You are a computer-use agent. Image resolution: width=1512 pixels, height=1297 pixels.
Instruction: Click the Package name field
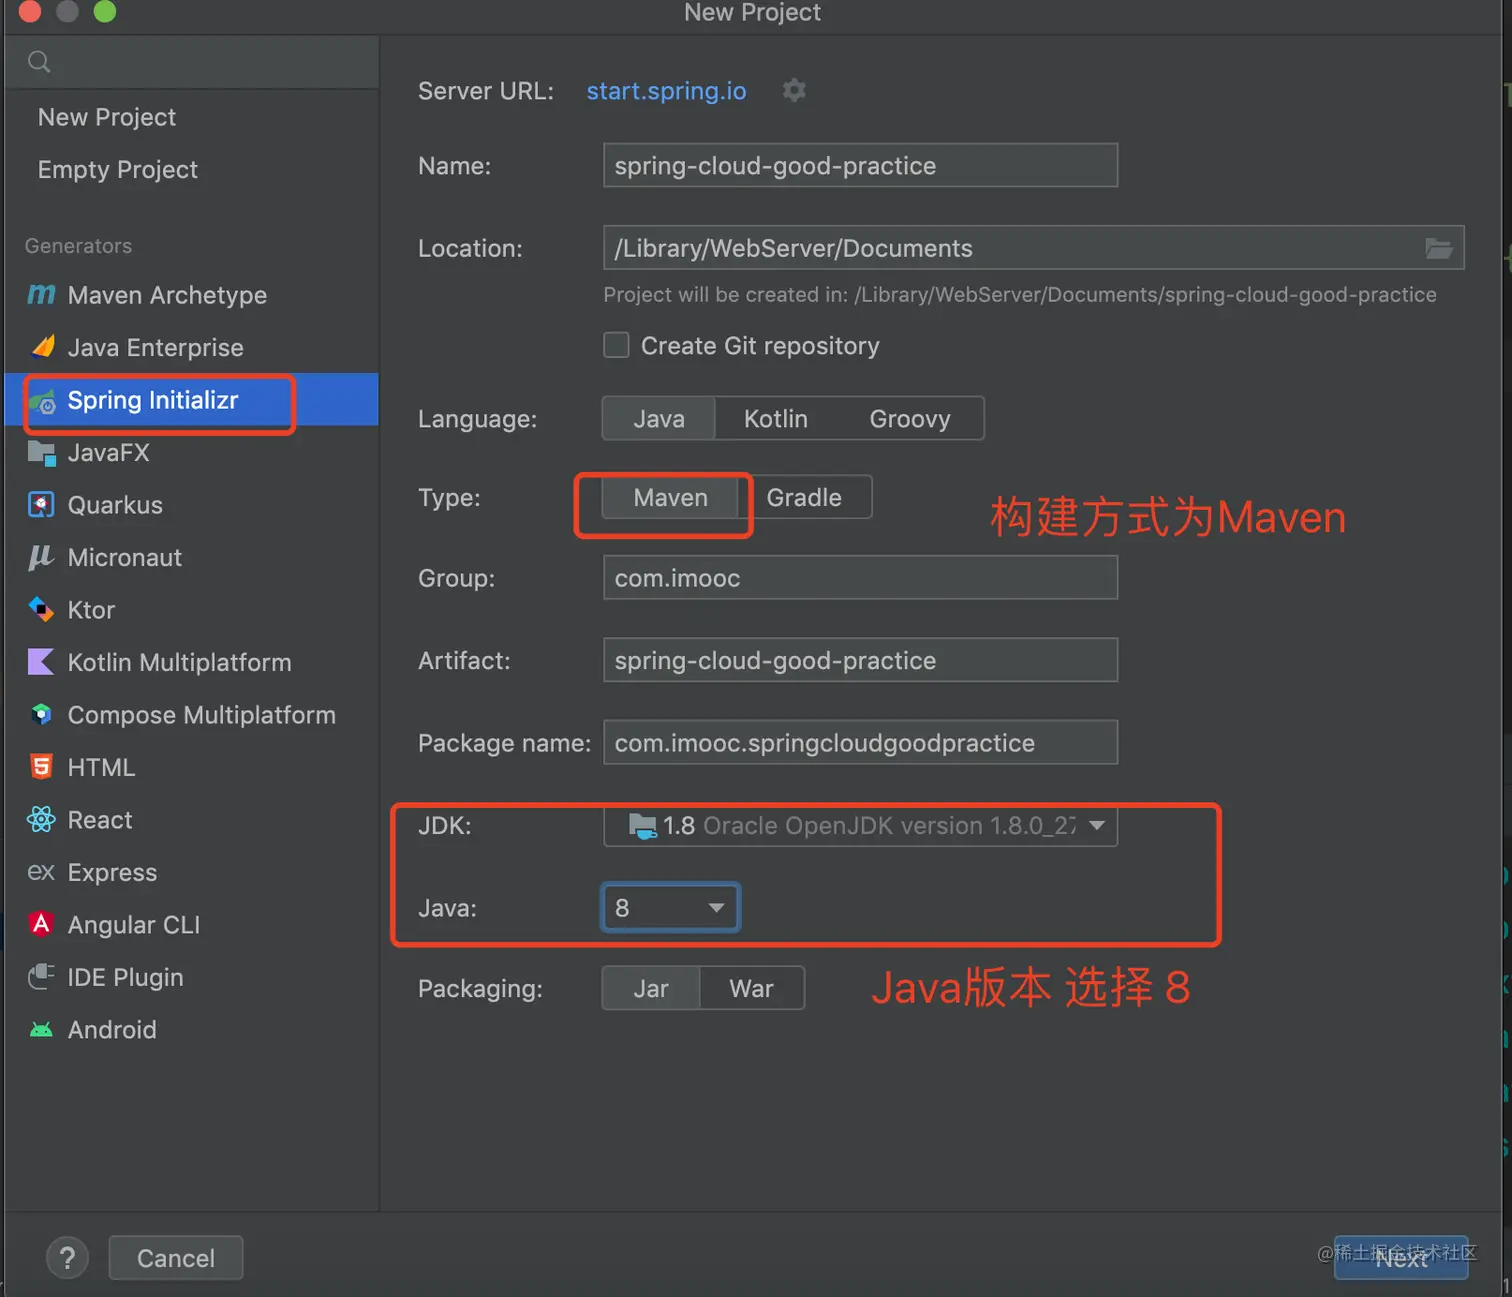860,742
